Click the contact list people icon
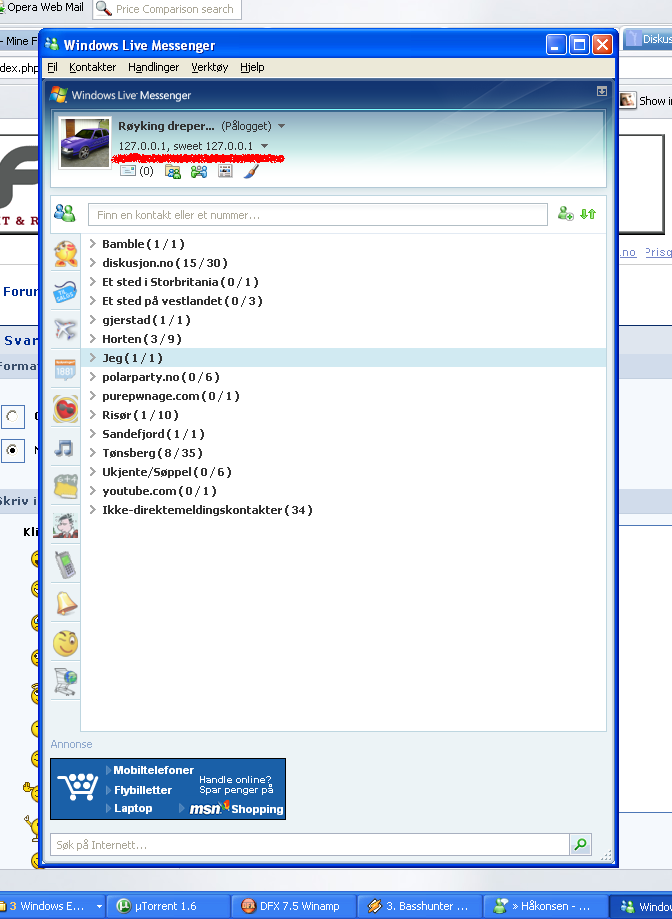Viewport: 672px width, 919px height. [x=65, y=213]
